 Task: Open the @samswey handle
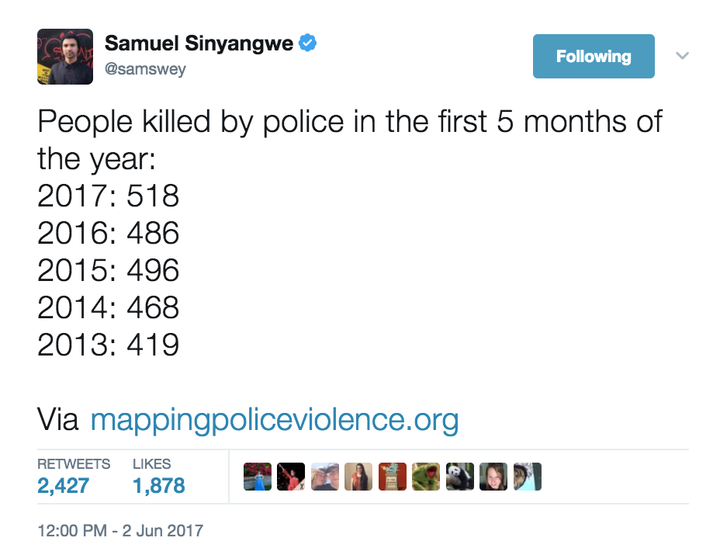[x=145, y=69]
